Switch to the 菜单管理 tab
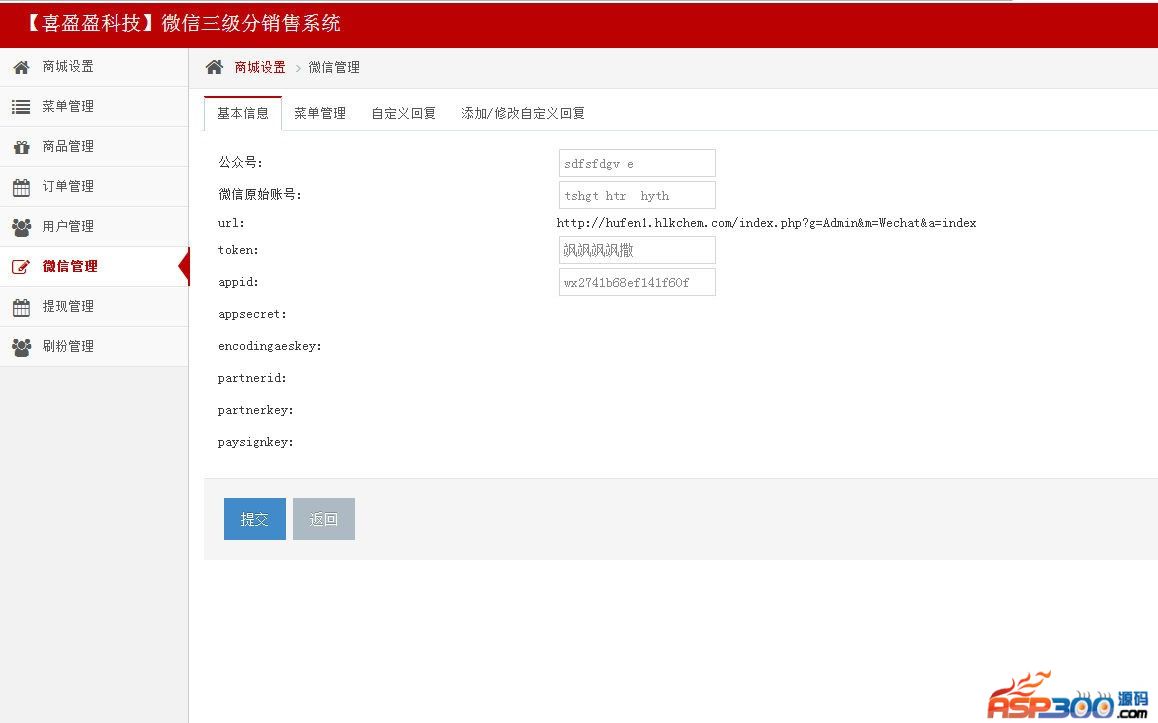This screenshot has height=723, width=1158. 320,113
